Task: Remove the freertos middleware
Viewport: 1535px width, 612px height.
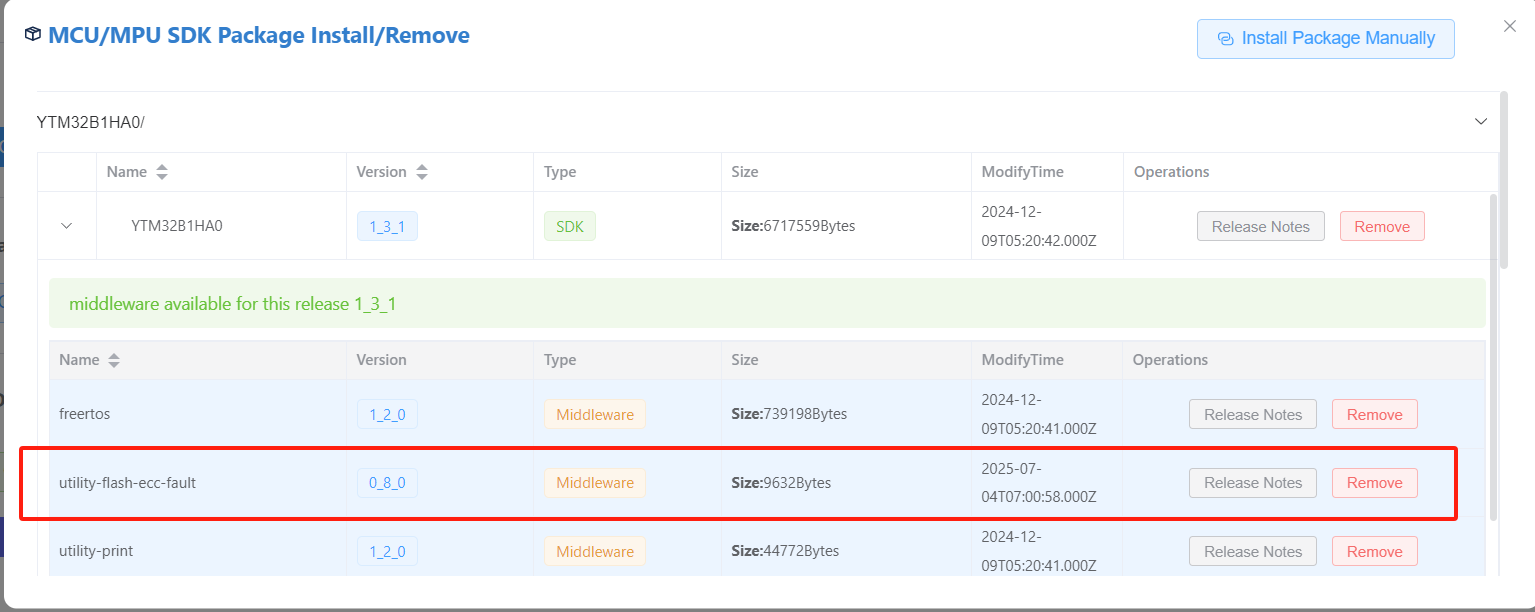Action: click(x=1374, y=415)
